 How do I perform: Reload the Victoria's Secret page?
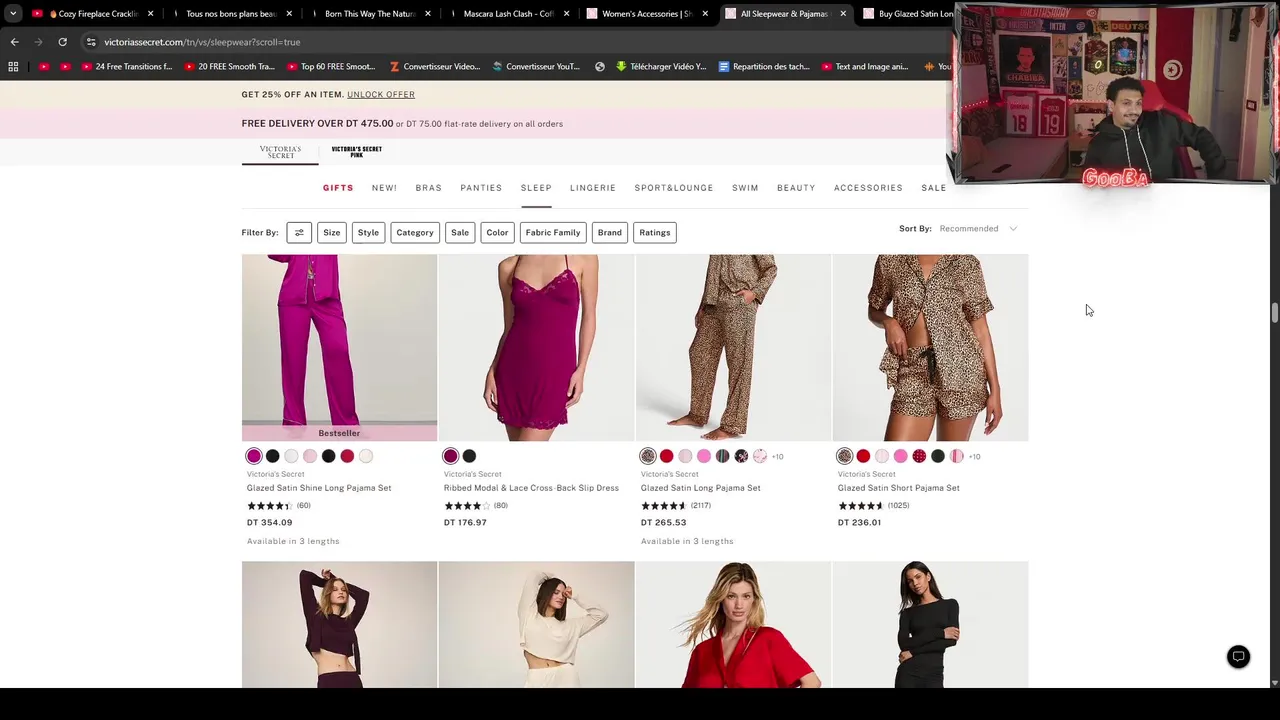[x=62, y=42]
